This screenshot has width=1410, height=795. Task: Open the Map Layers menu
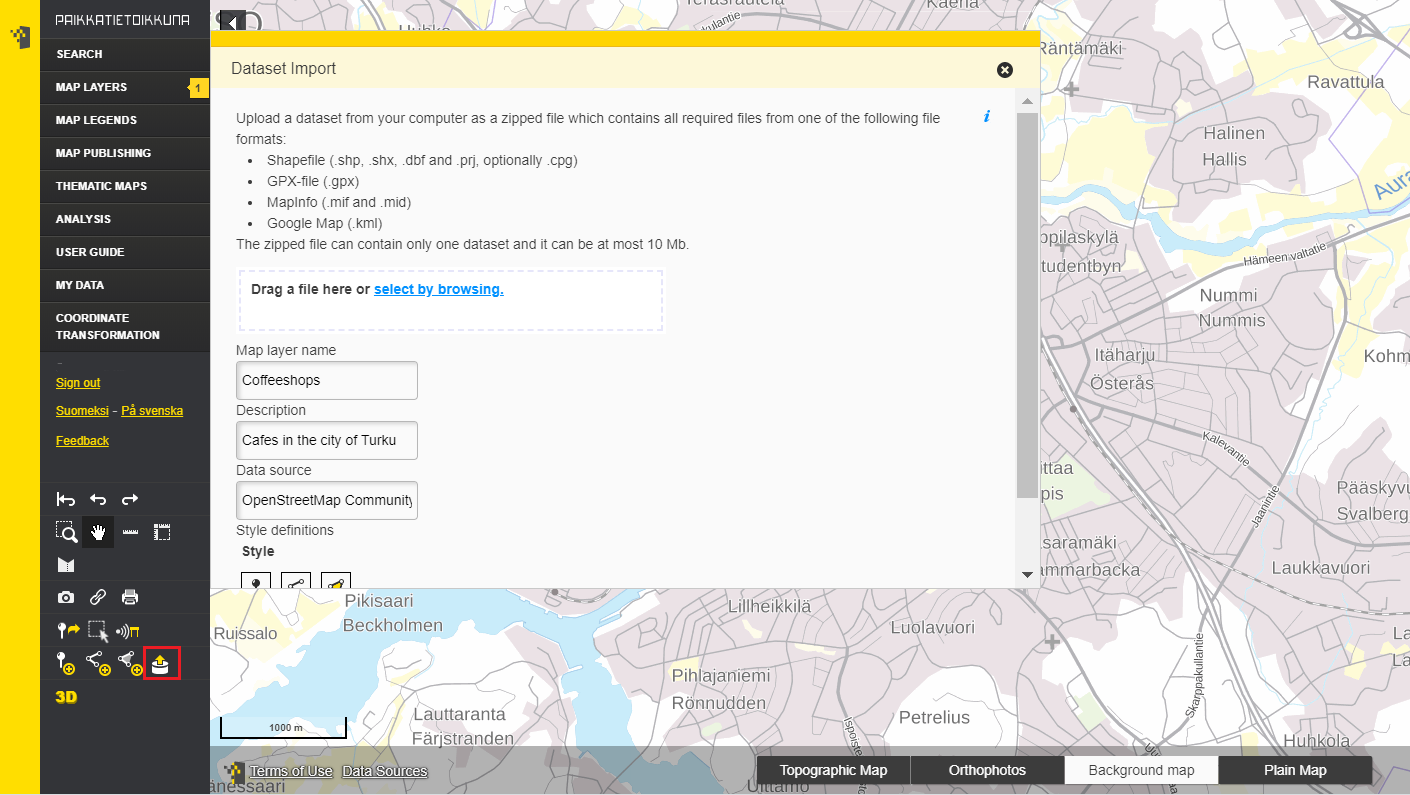click(x=125, y=87)
